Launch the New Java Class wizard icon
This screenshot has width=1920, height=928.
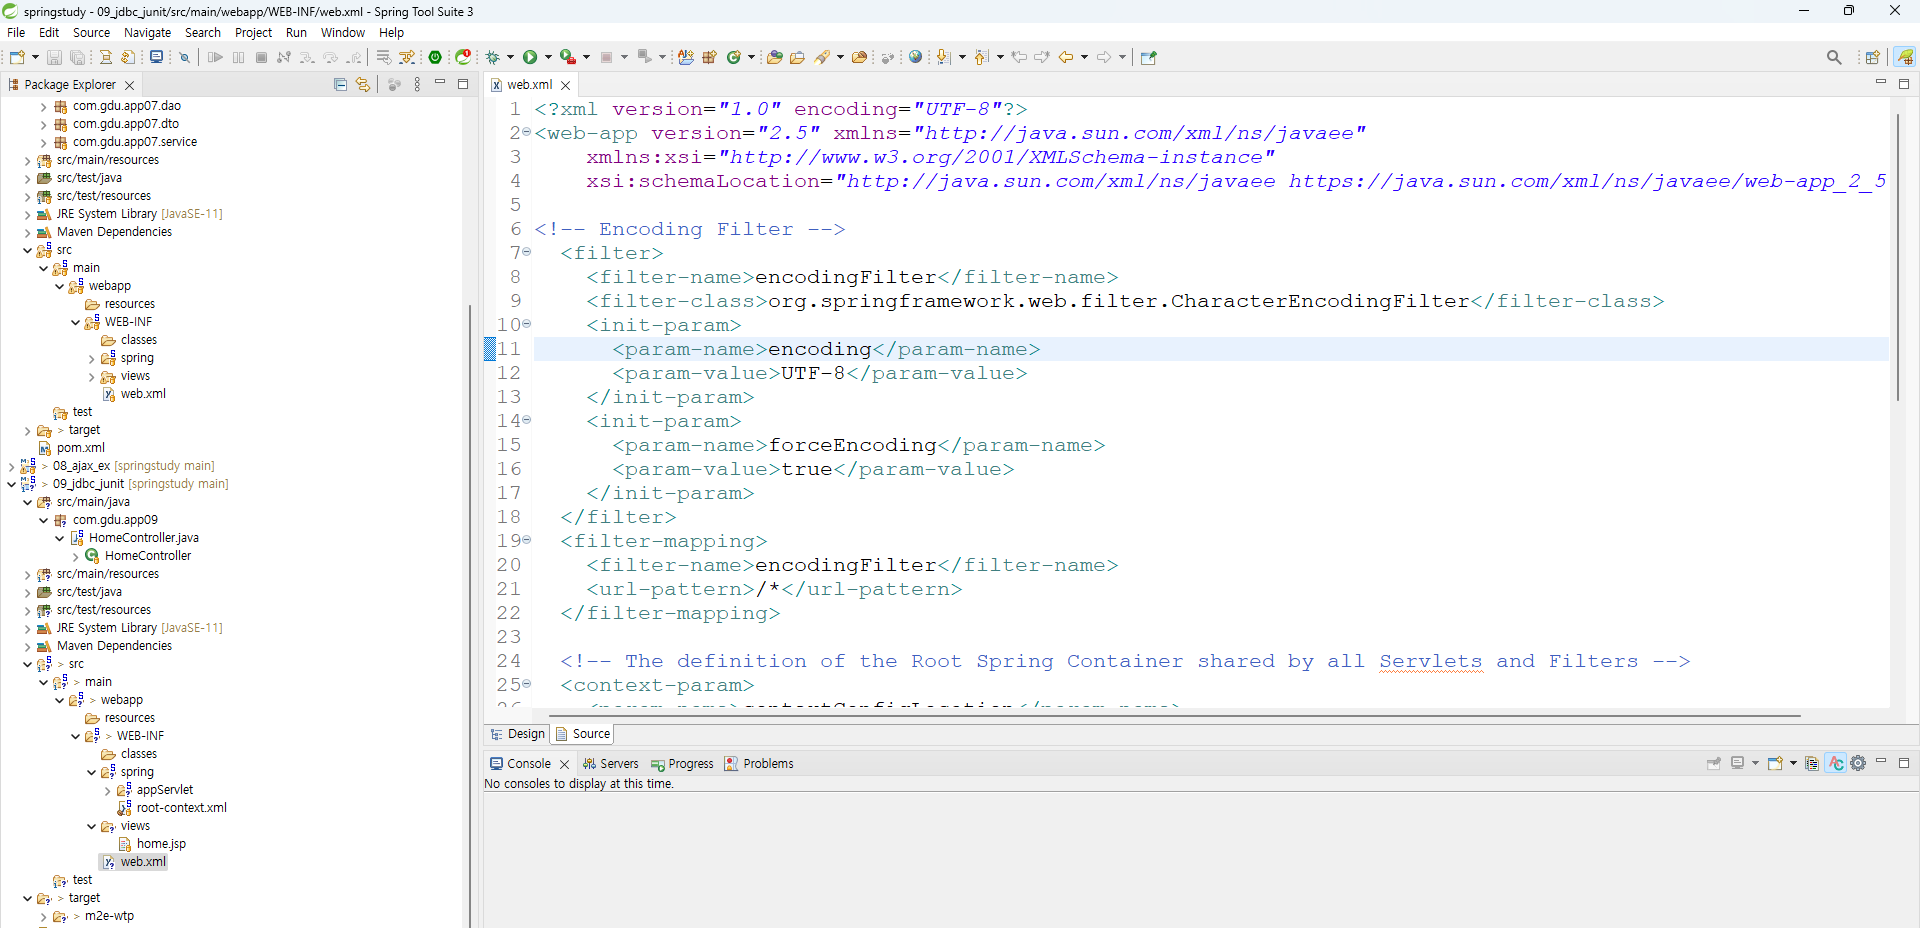(x=734, y=57)
